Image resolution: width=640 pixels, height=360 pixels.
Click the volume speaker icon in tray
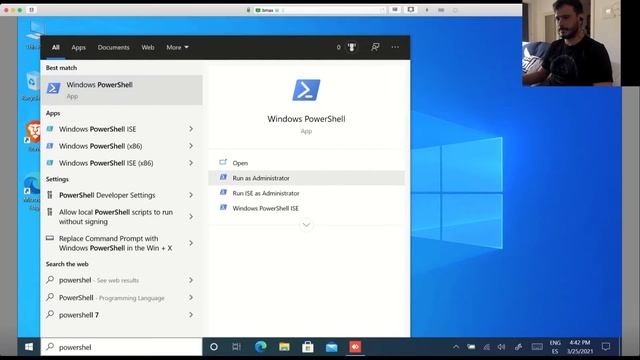tap(502, 347)
